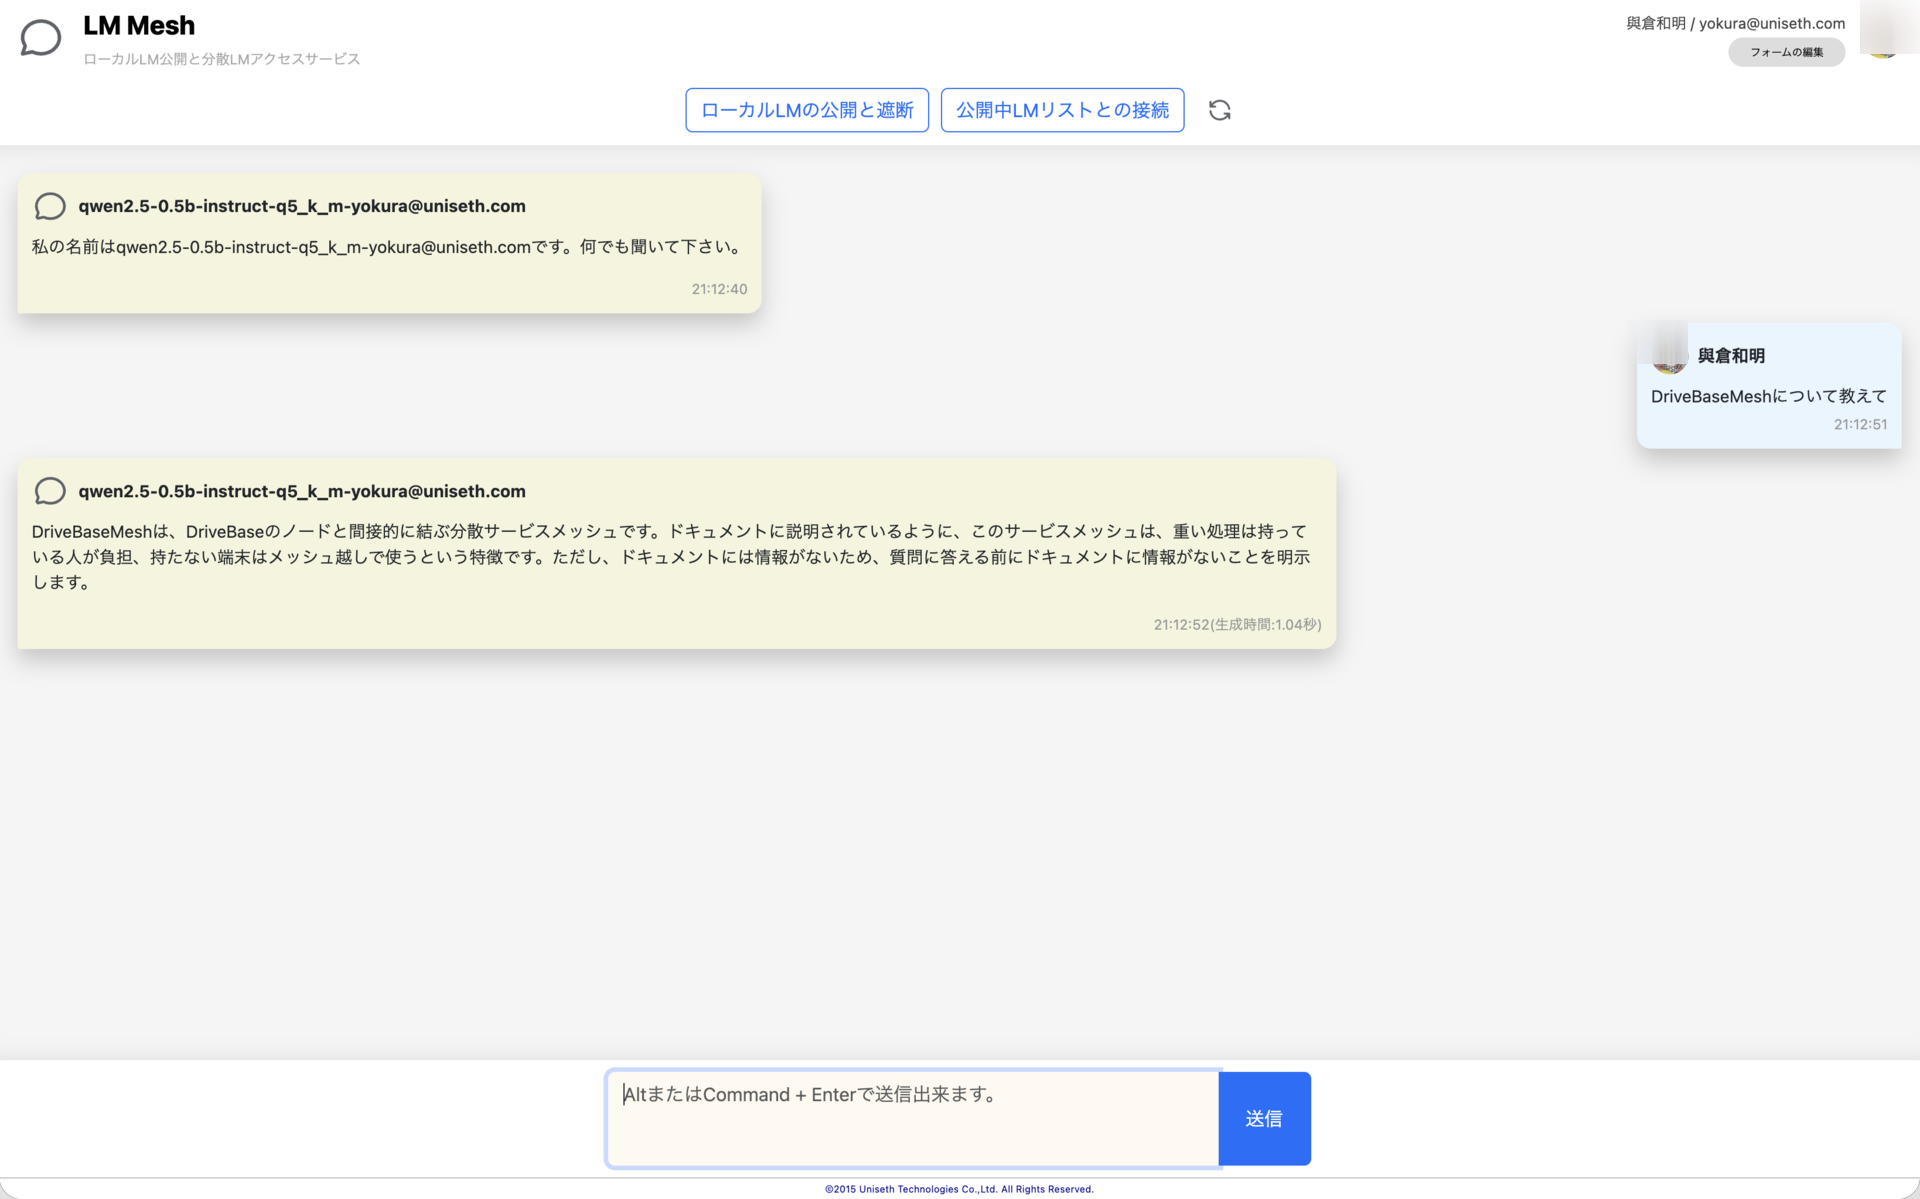Open ローカルLMの公開と遮断 button
1920x1199 pixels.
pos(807,110)
